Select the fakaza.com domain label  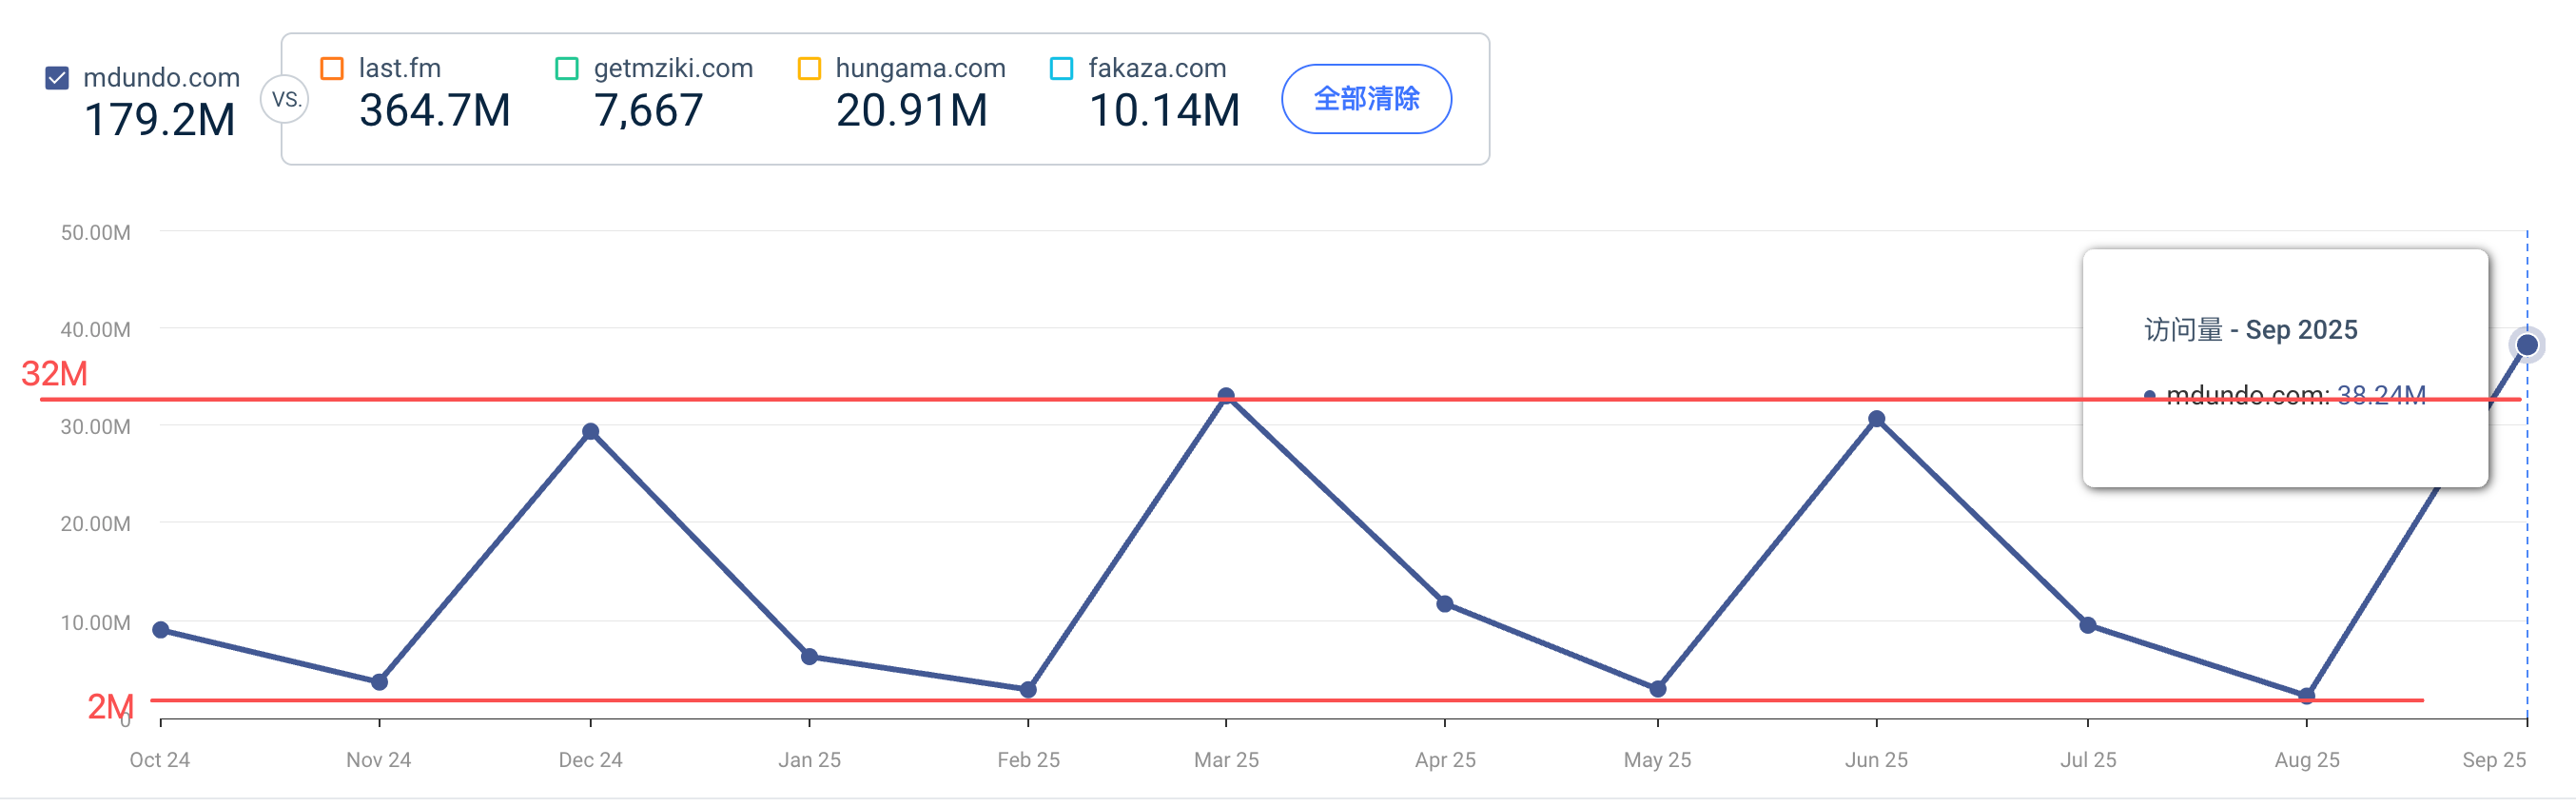[1157, 68]
